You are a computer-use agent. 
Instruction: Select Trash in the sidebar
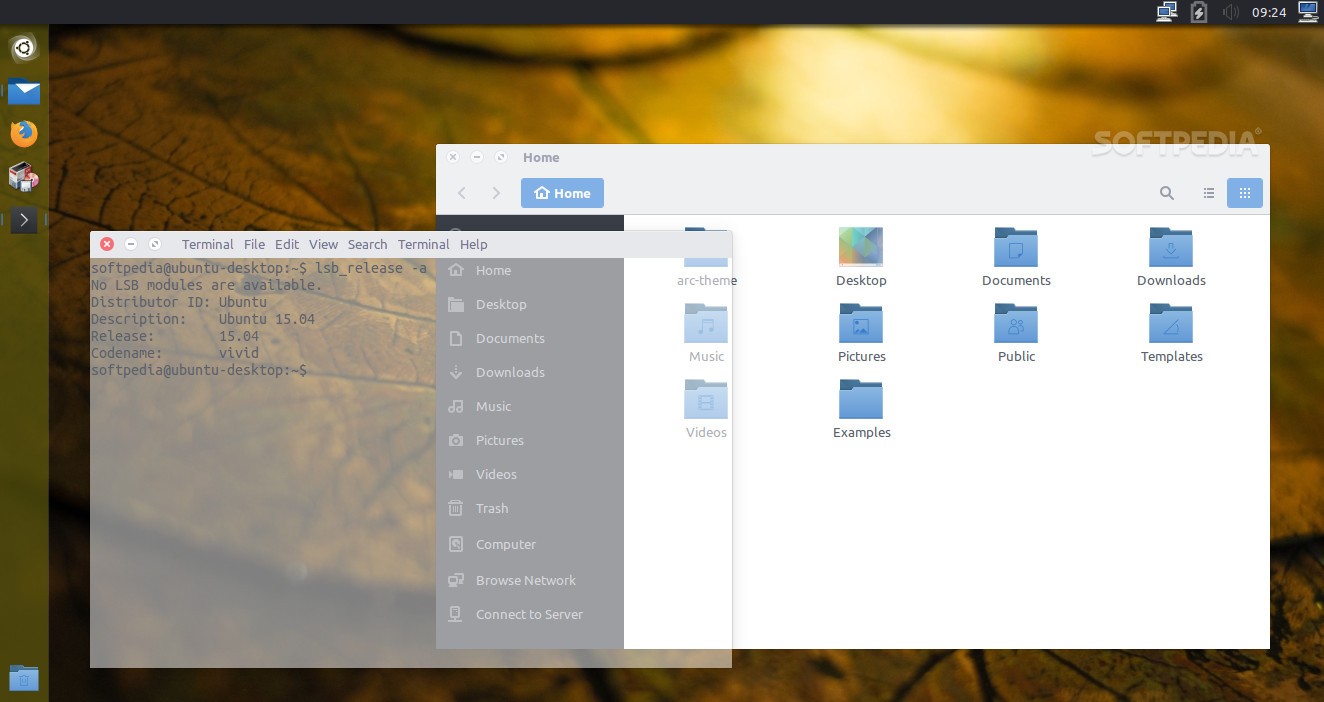tap(491, 508)
